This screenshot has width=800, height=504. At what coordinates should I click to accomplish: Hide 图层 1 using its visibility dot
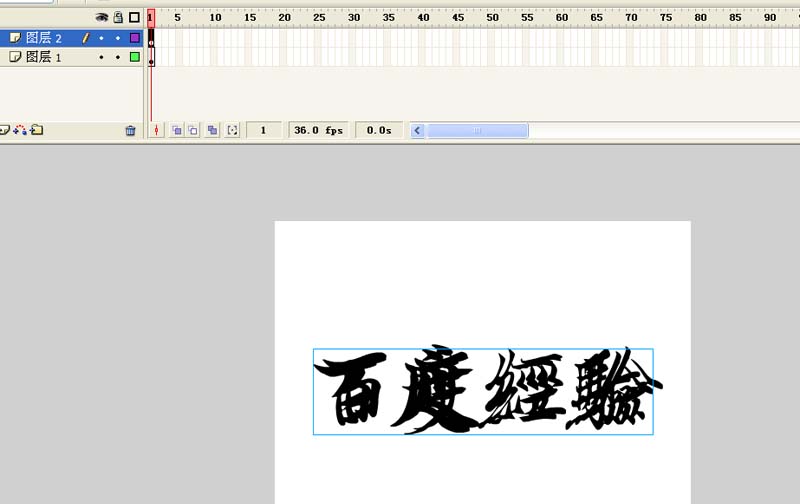coord(102,57)
